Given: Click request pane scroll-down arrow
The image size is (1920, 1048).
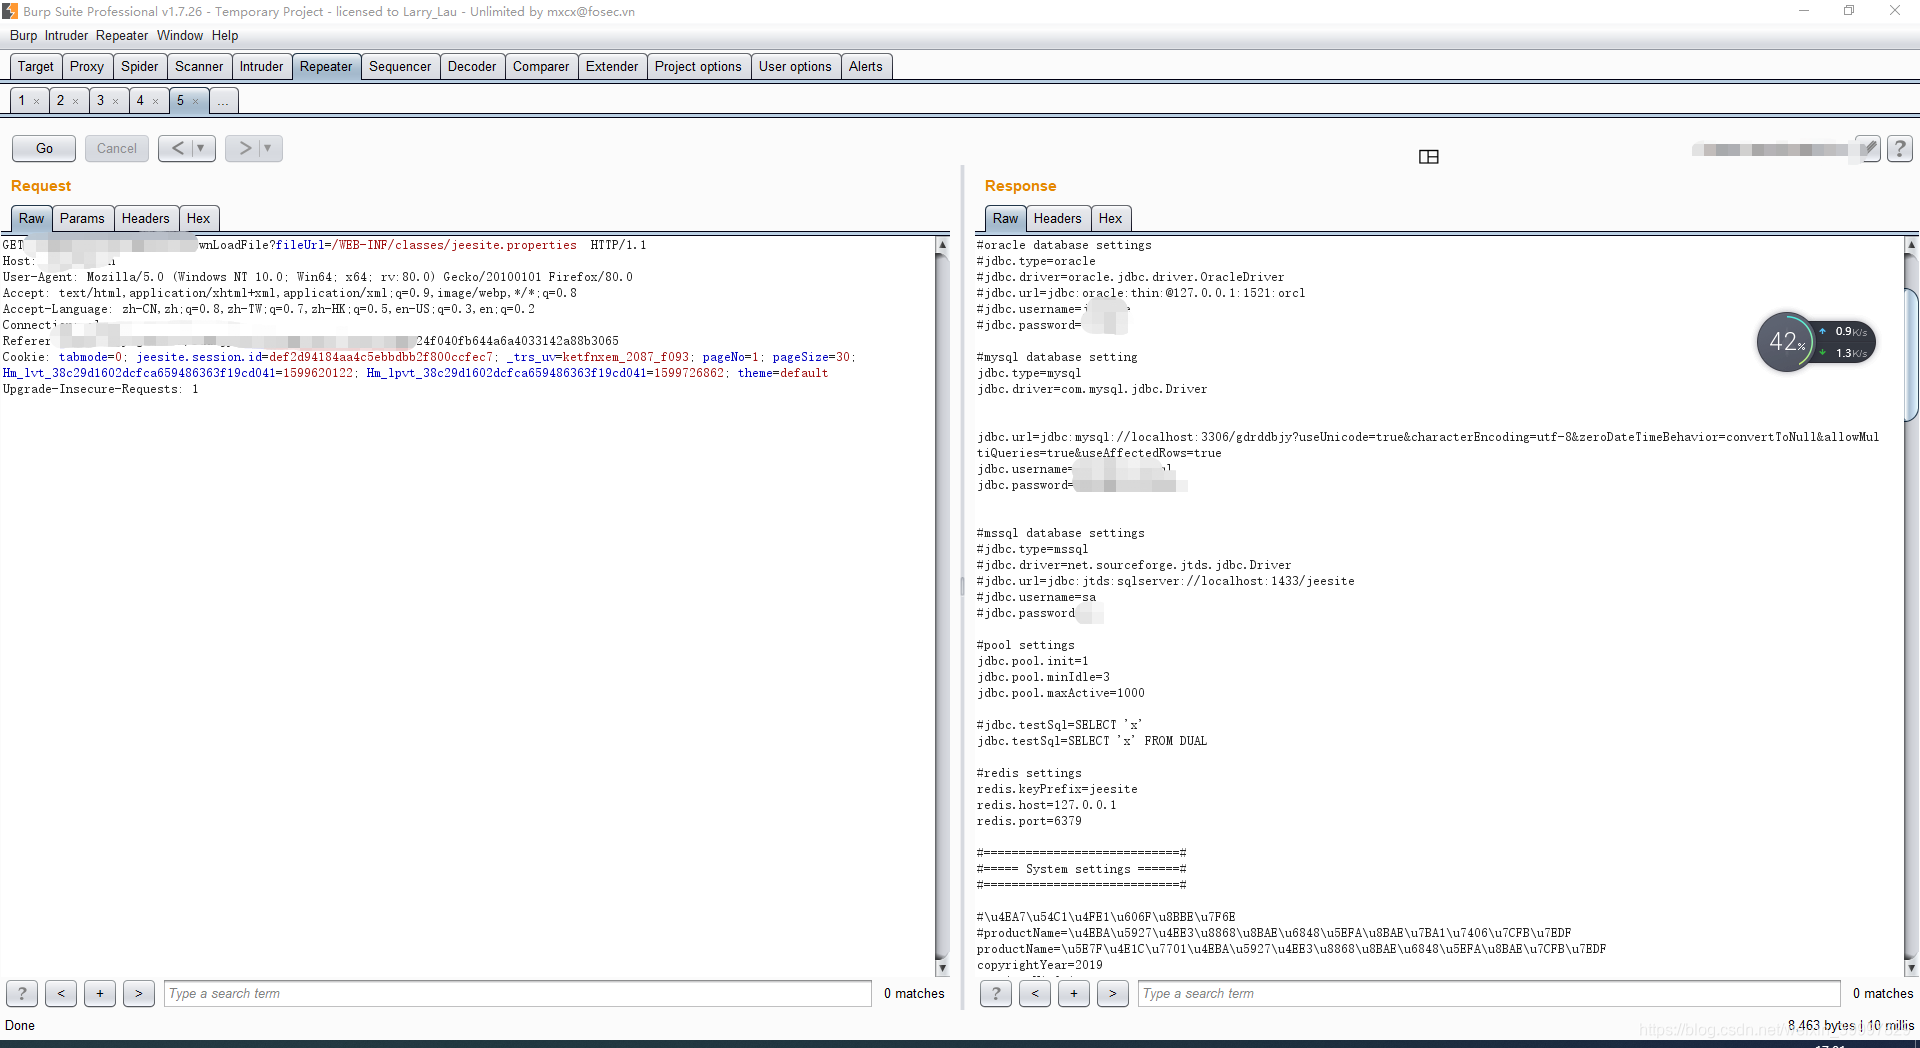Looking at the screenshot, I should 942,968.
